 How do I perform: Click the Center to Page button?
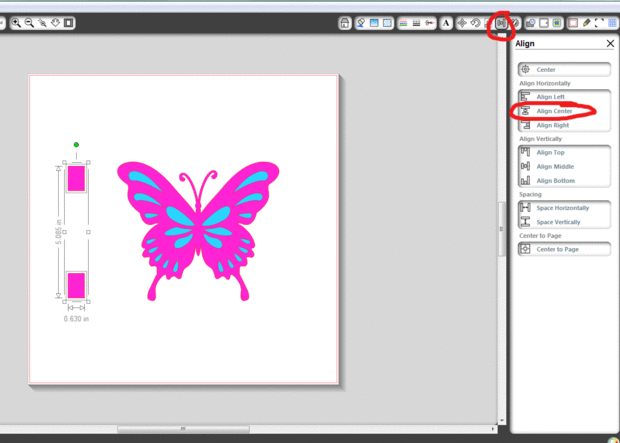click(564, 249)
